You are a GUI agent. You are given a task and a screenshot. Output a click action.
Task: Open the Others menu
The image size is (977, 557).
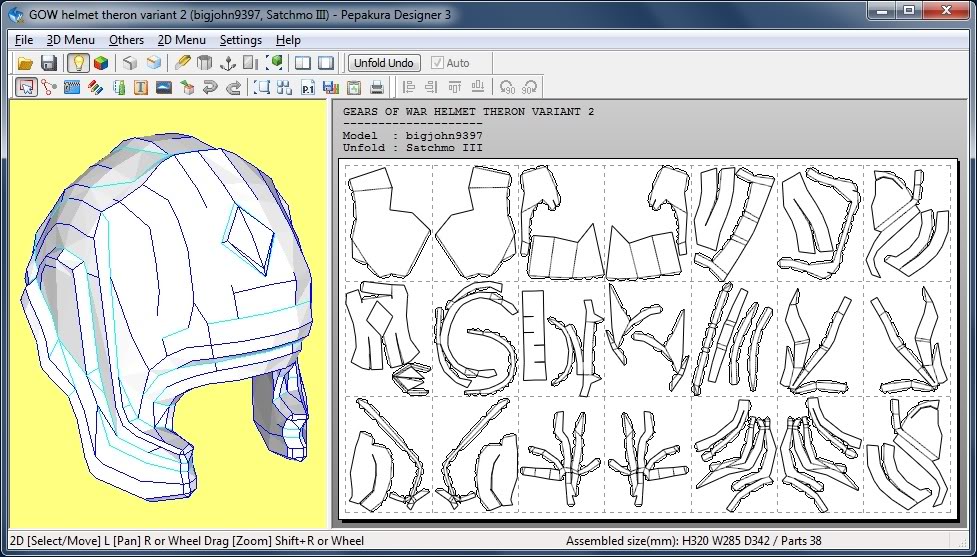point(126,40)
